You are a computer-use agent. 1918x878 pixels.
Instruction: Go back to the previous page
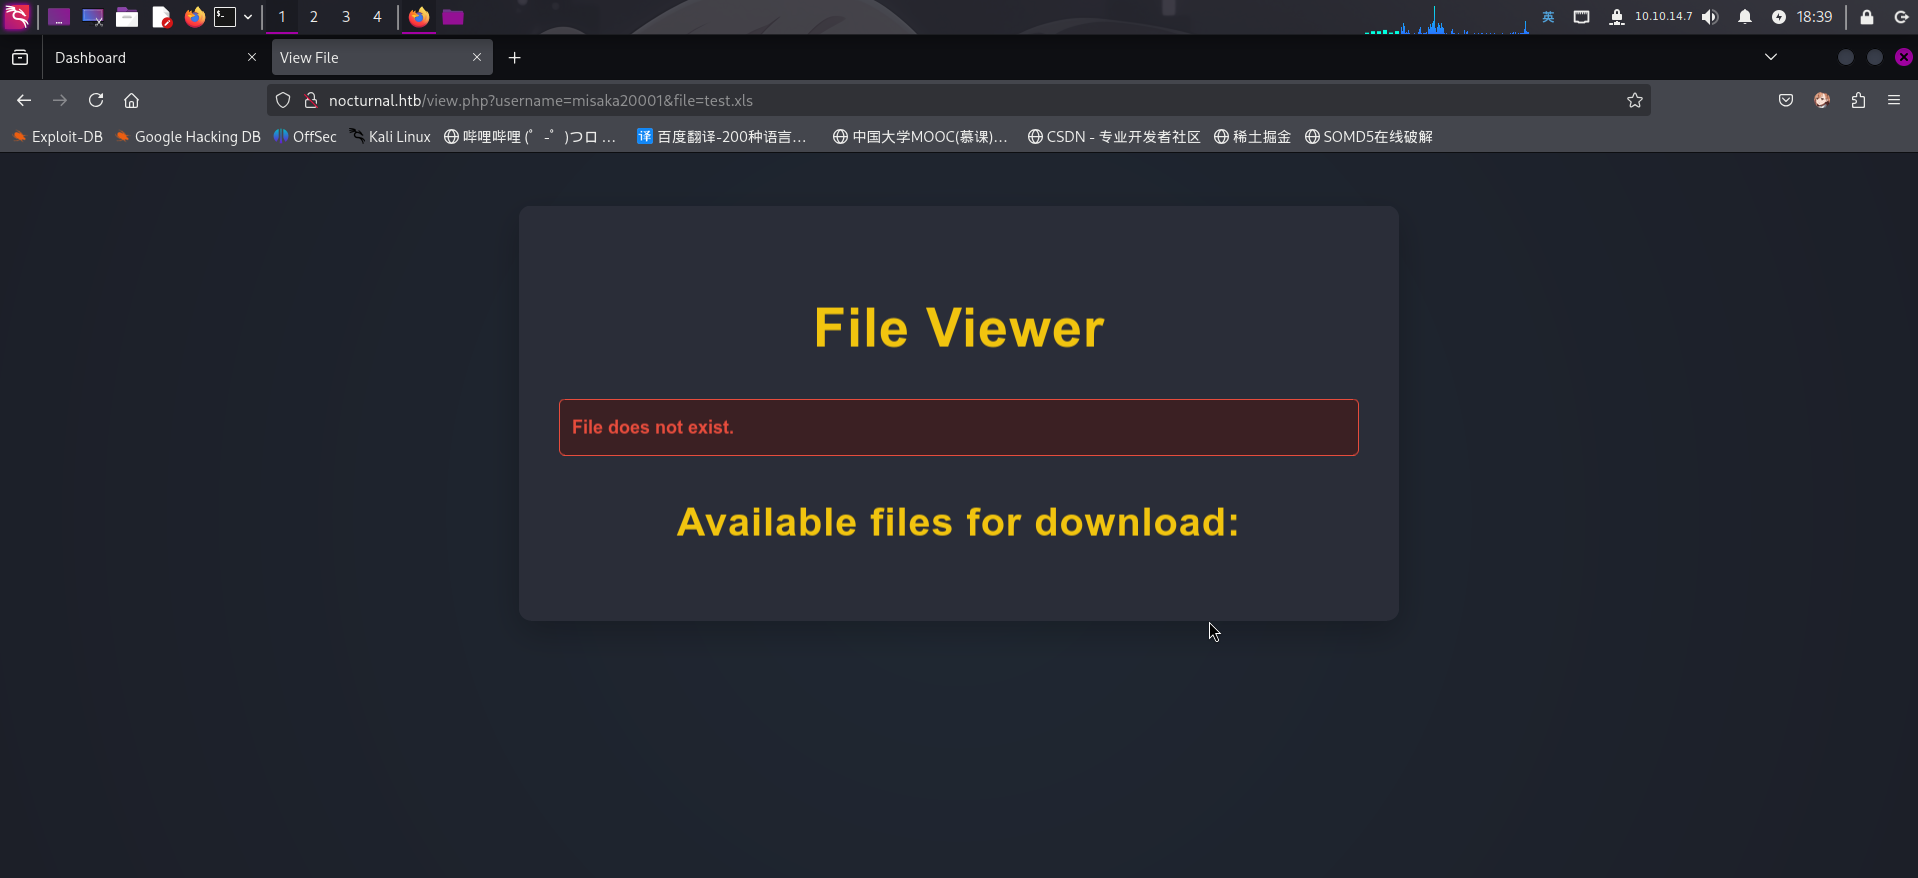24,100
